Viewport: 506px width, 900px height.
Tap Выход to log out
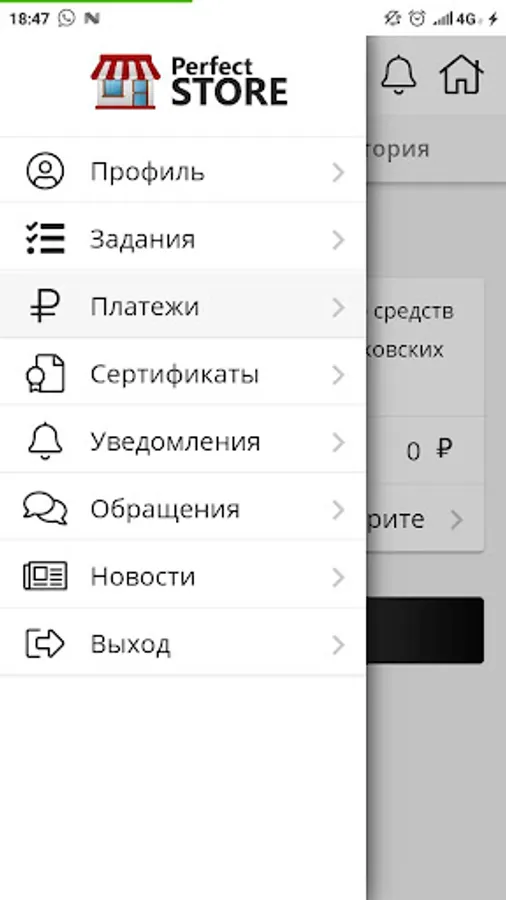[x=182, y=643]
